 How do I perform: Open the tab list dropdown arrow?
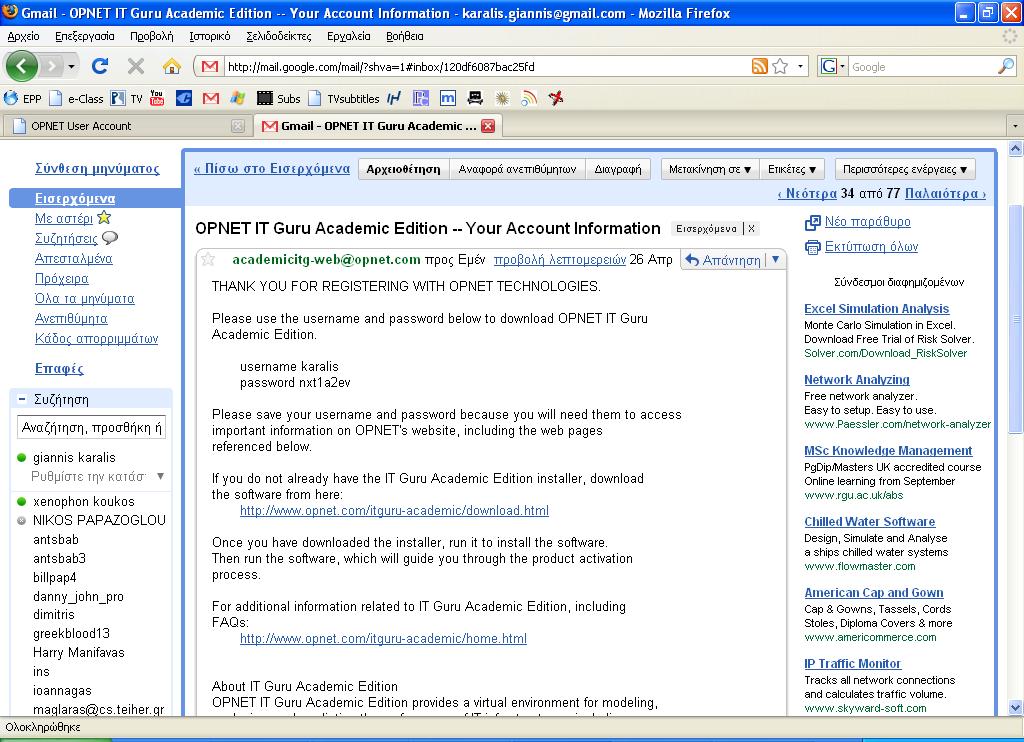[x=1014, y=125]
